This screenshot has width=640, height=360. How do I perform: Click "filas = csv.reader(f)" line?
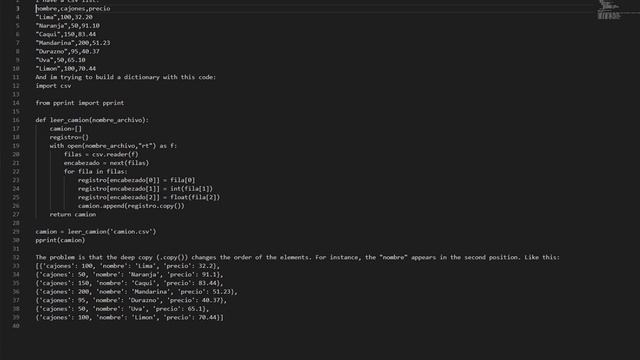tap(101, 154)
